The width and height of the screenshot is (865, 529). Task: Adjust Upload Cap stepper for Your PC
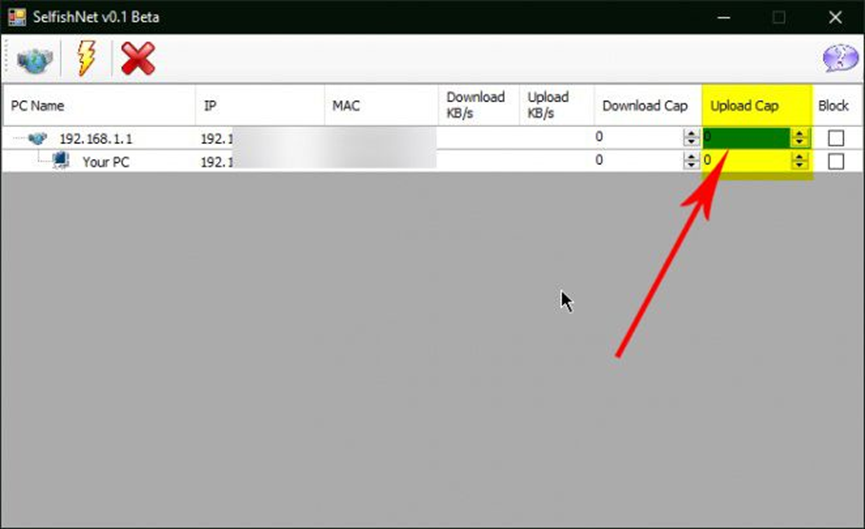799,161
